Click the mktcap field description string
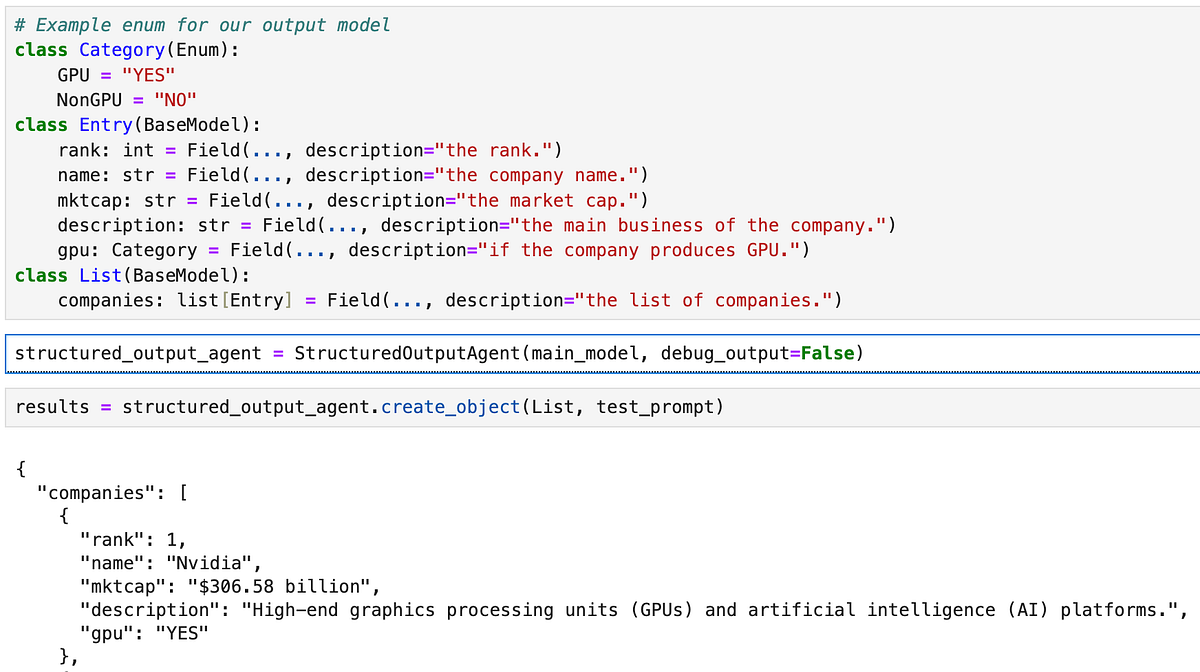This screenshot has height=672, width=1200. pos(545,199)
